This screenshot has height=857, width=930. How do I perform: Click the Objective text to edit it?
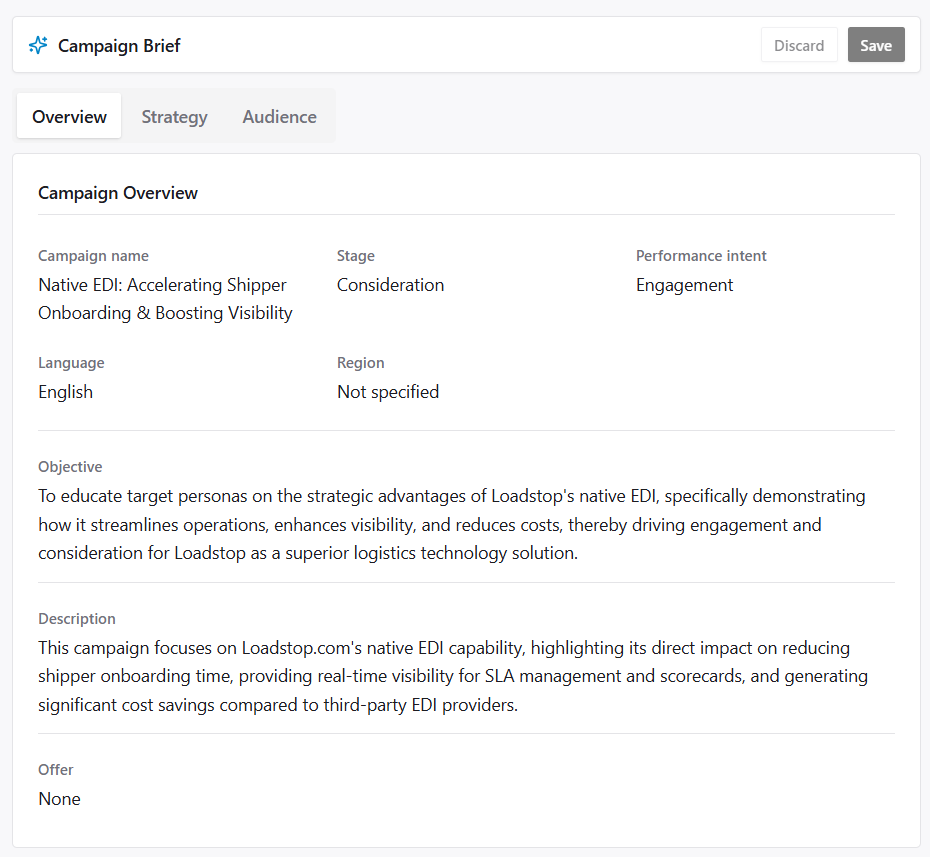click(x=450, y=524)
